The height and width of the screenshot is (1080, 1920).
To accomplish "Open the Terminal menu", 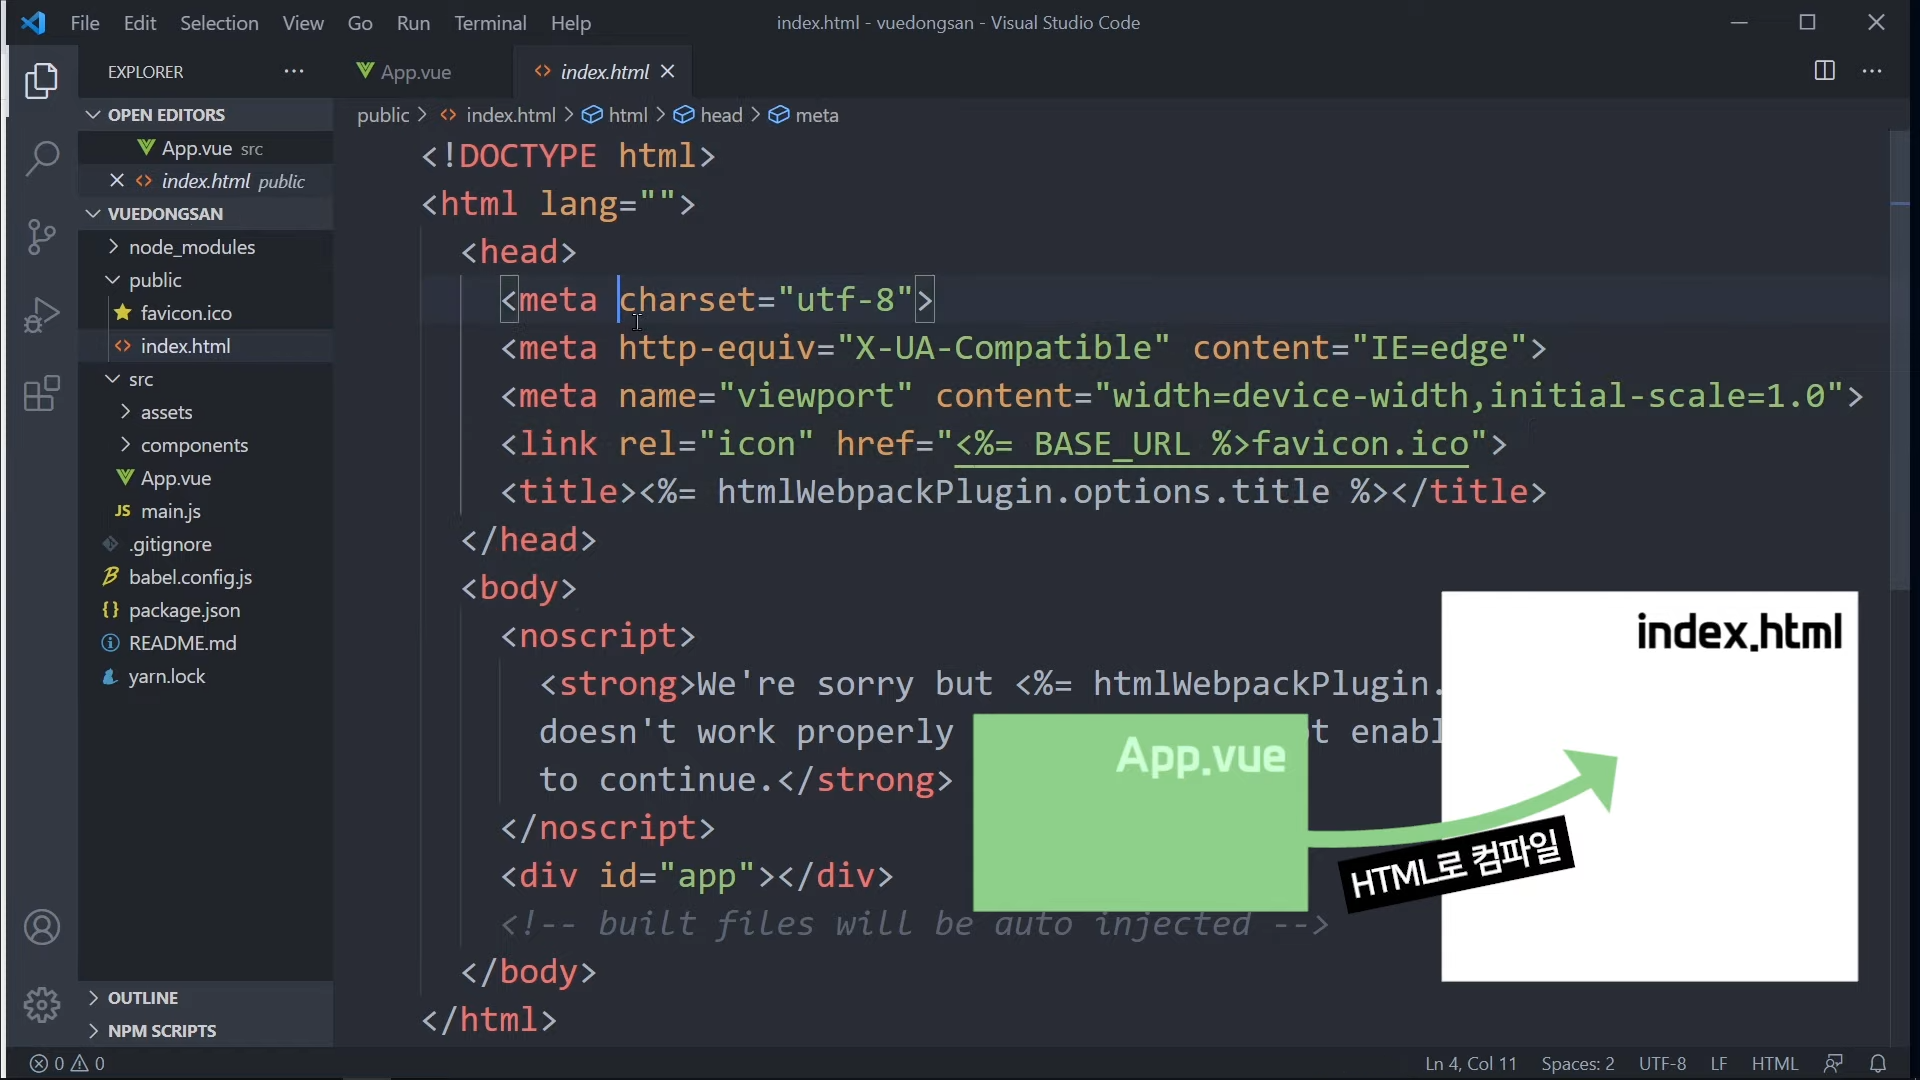I will coord(489,23).
